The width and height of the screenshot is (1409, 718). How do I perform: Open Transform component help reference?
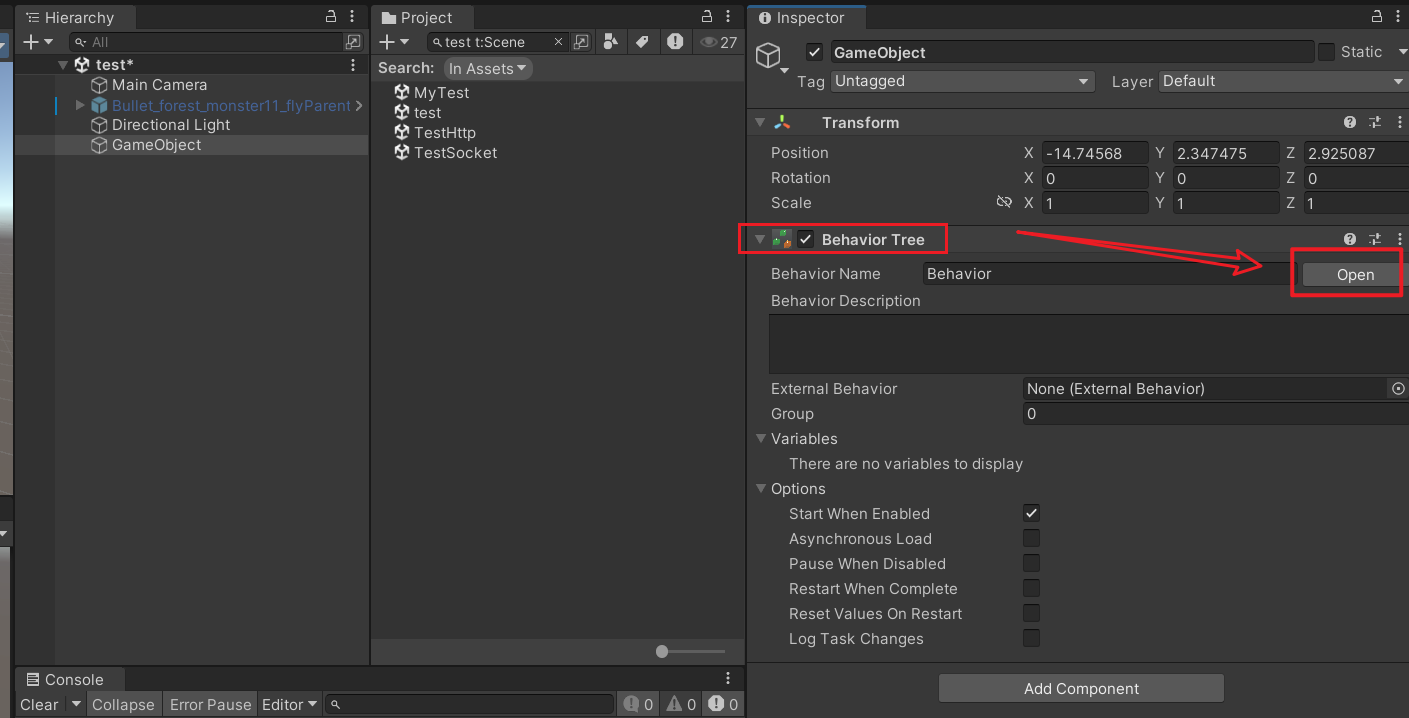point(1350,123)
